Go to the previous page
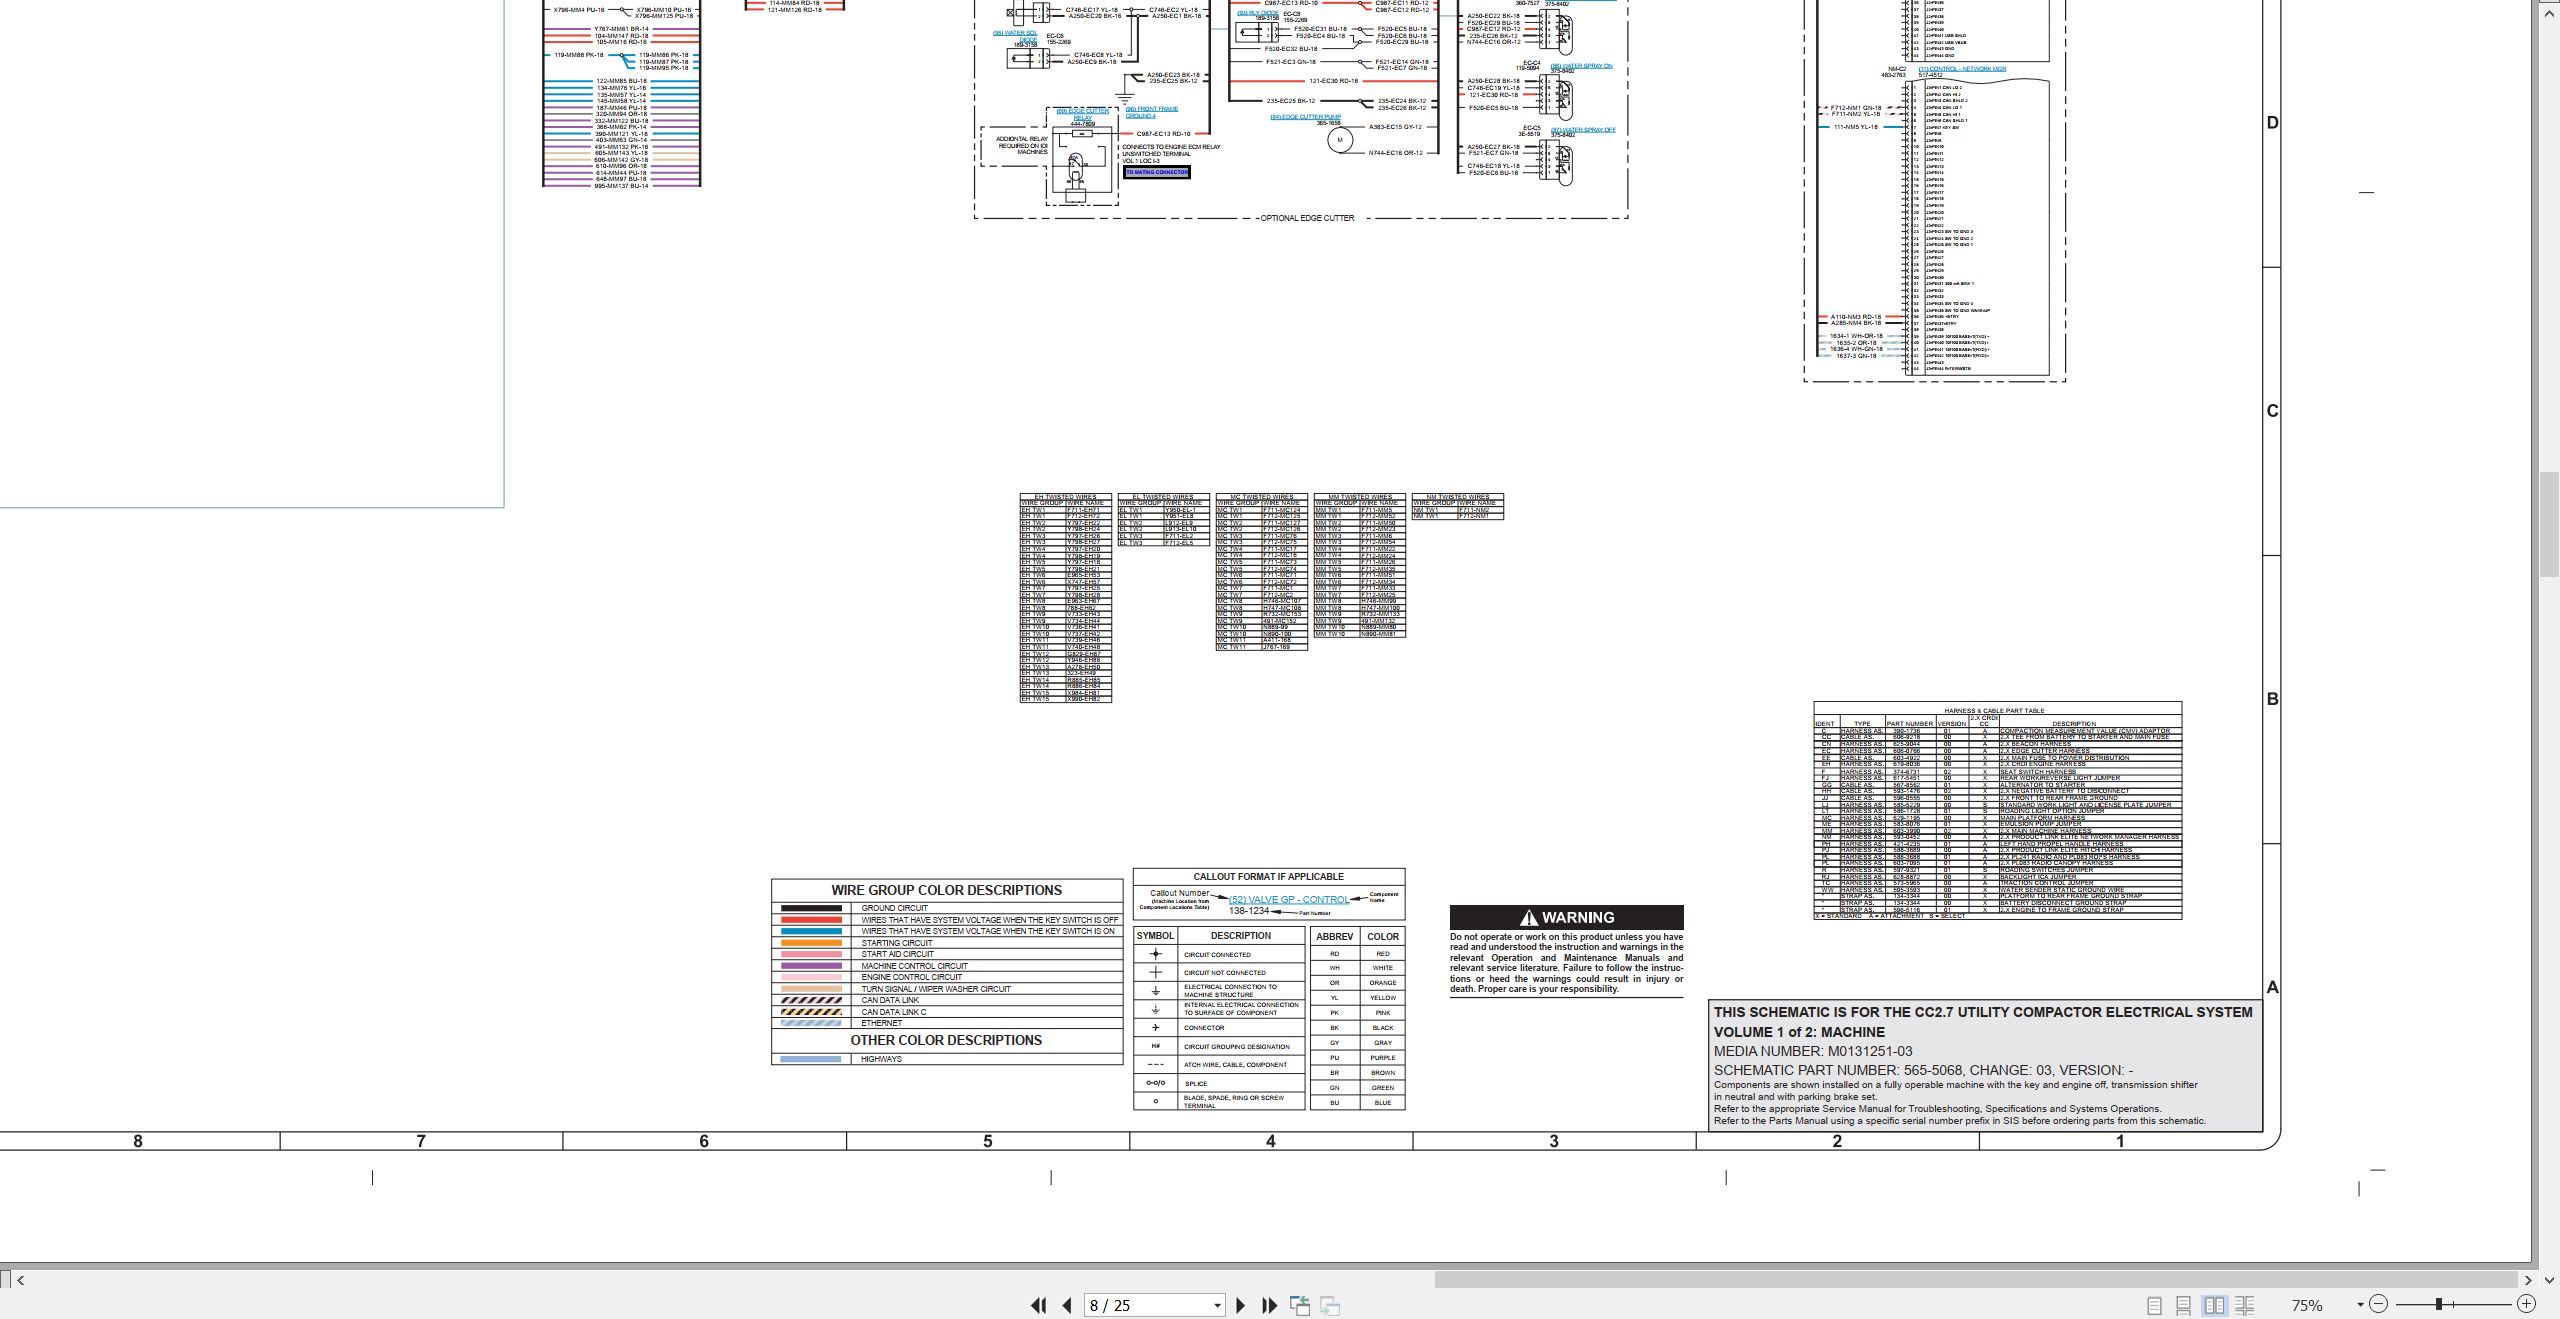The width and height of the screenshot is (2560, 1319). [x=1067, y=1305]
